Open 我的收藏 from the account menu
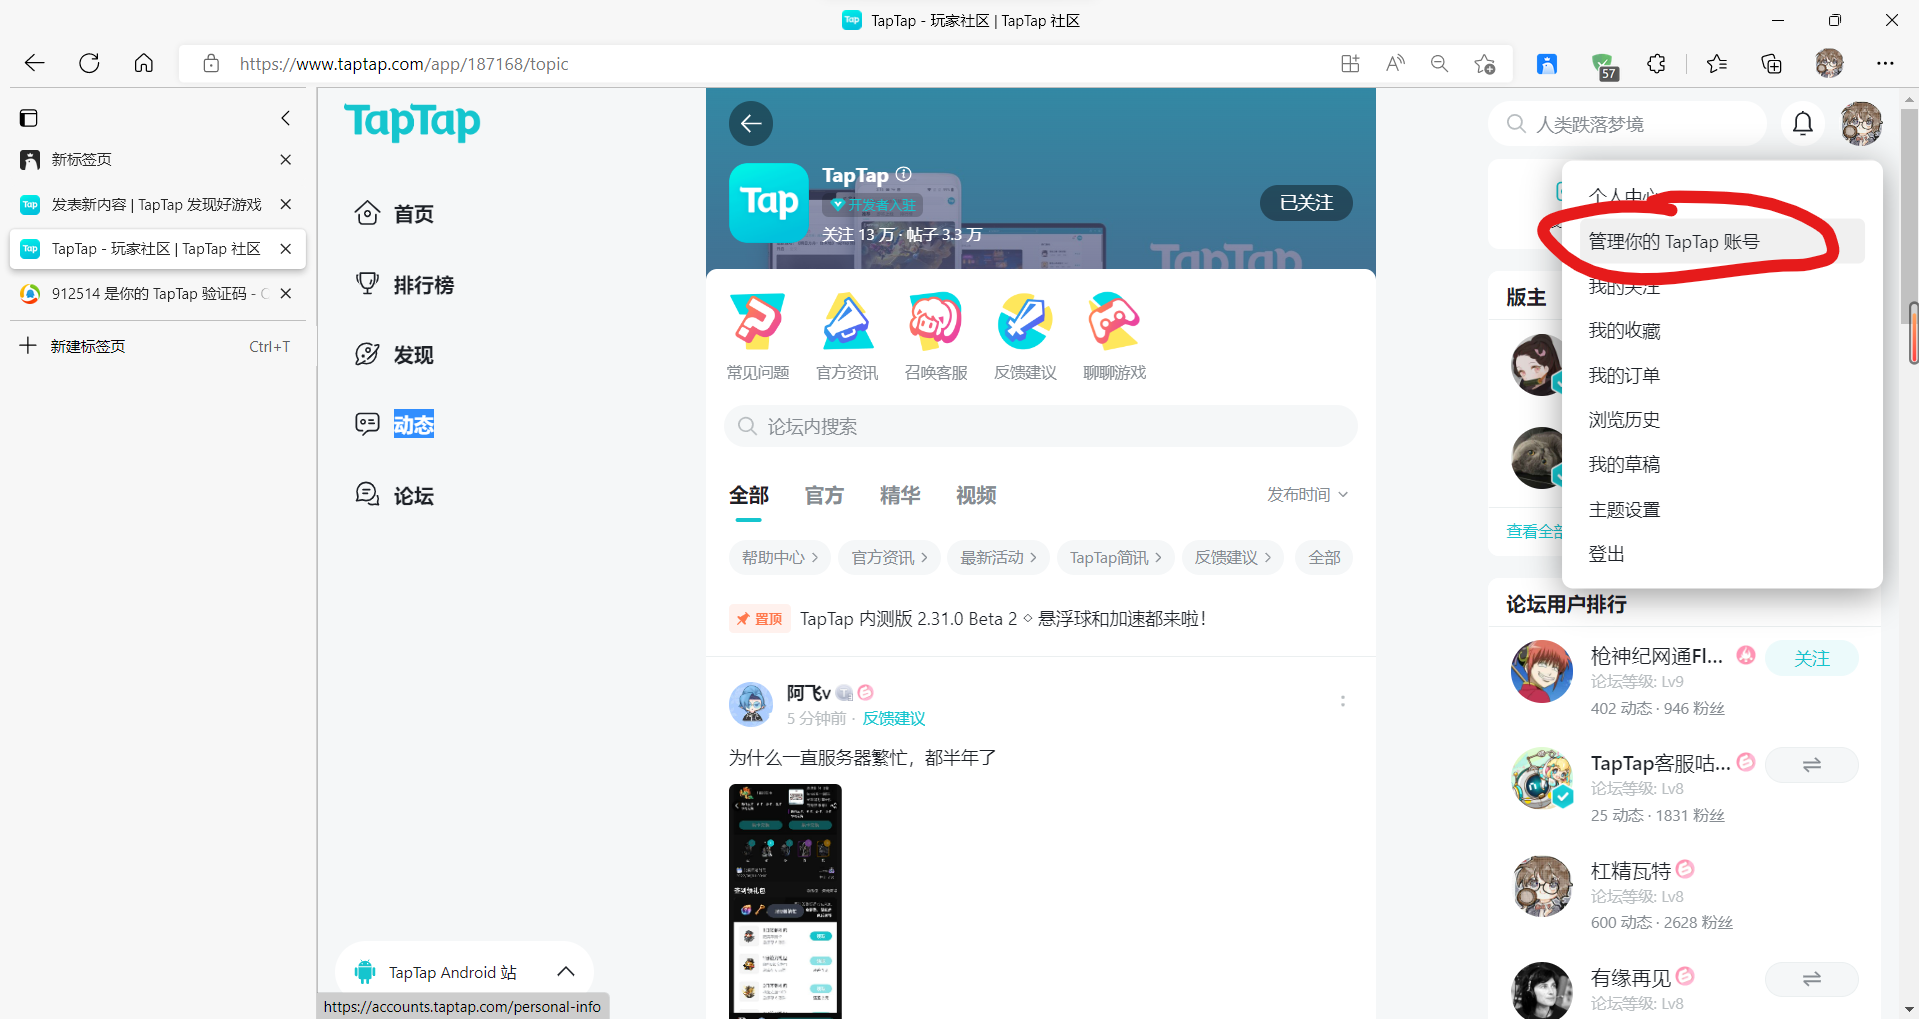Viewport: 1919px width, 1019px height. (x=1625, y=331)
